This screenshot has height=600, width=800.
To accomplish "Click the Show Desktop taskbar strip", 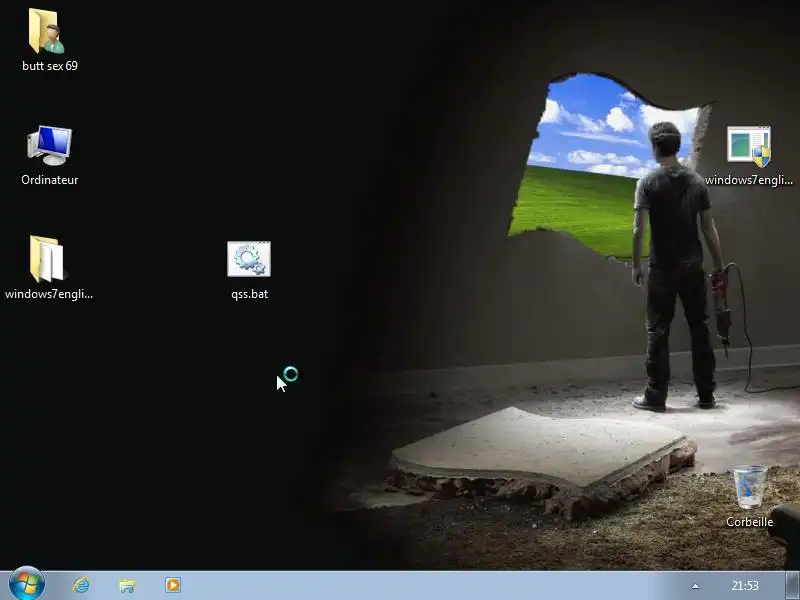I will (792, 585).
